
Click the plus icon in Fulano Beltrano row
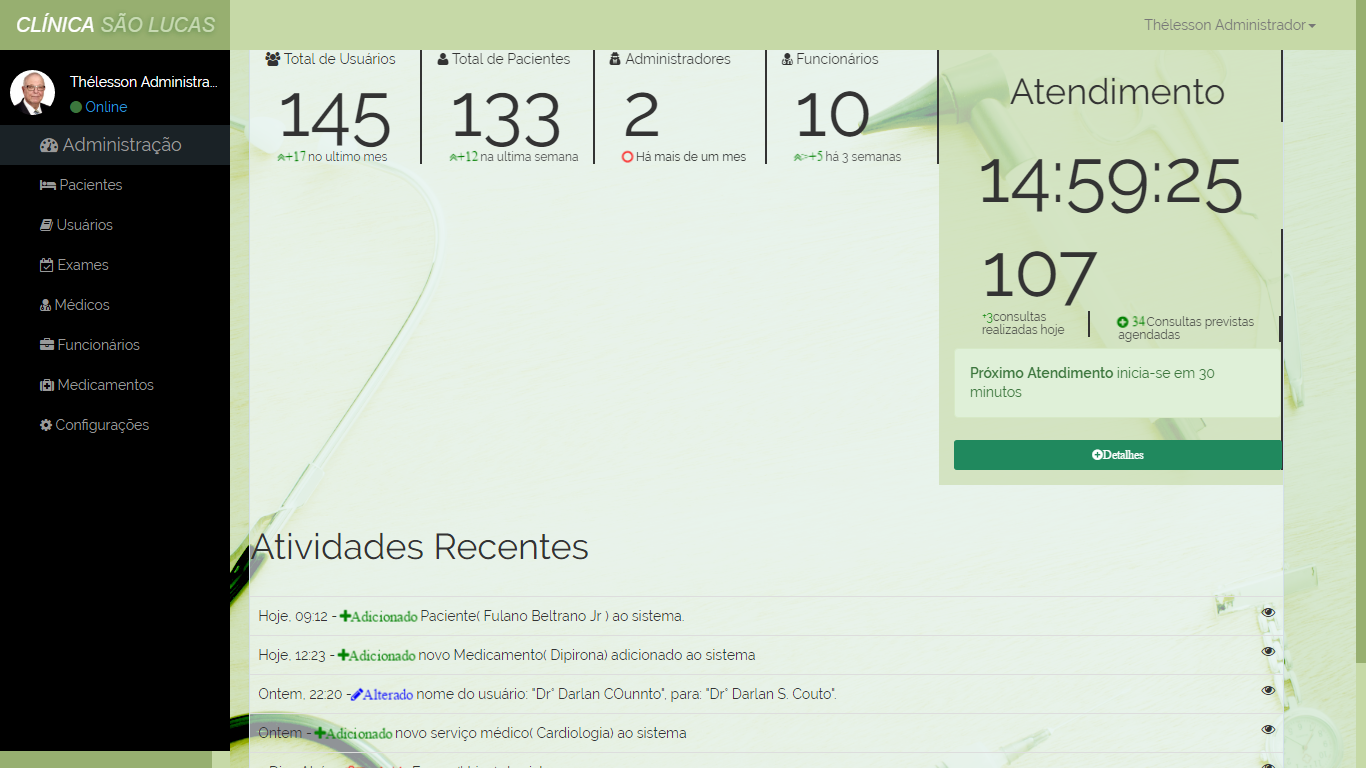coord(345,616)
